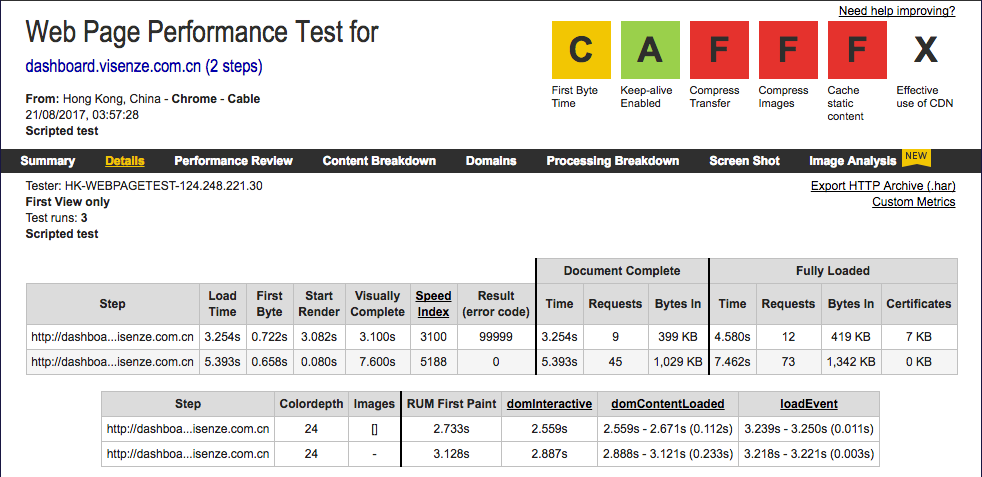The image size is (982, 477).
Task: Click the 4.580s Fully Loaded time cell
Action: [x=733, y=337]
